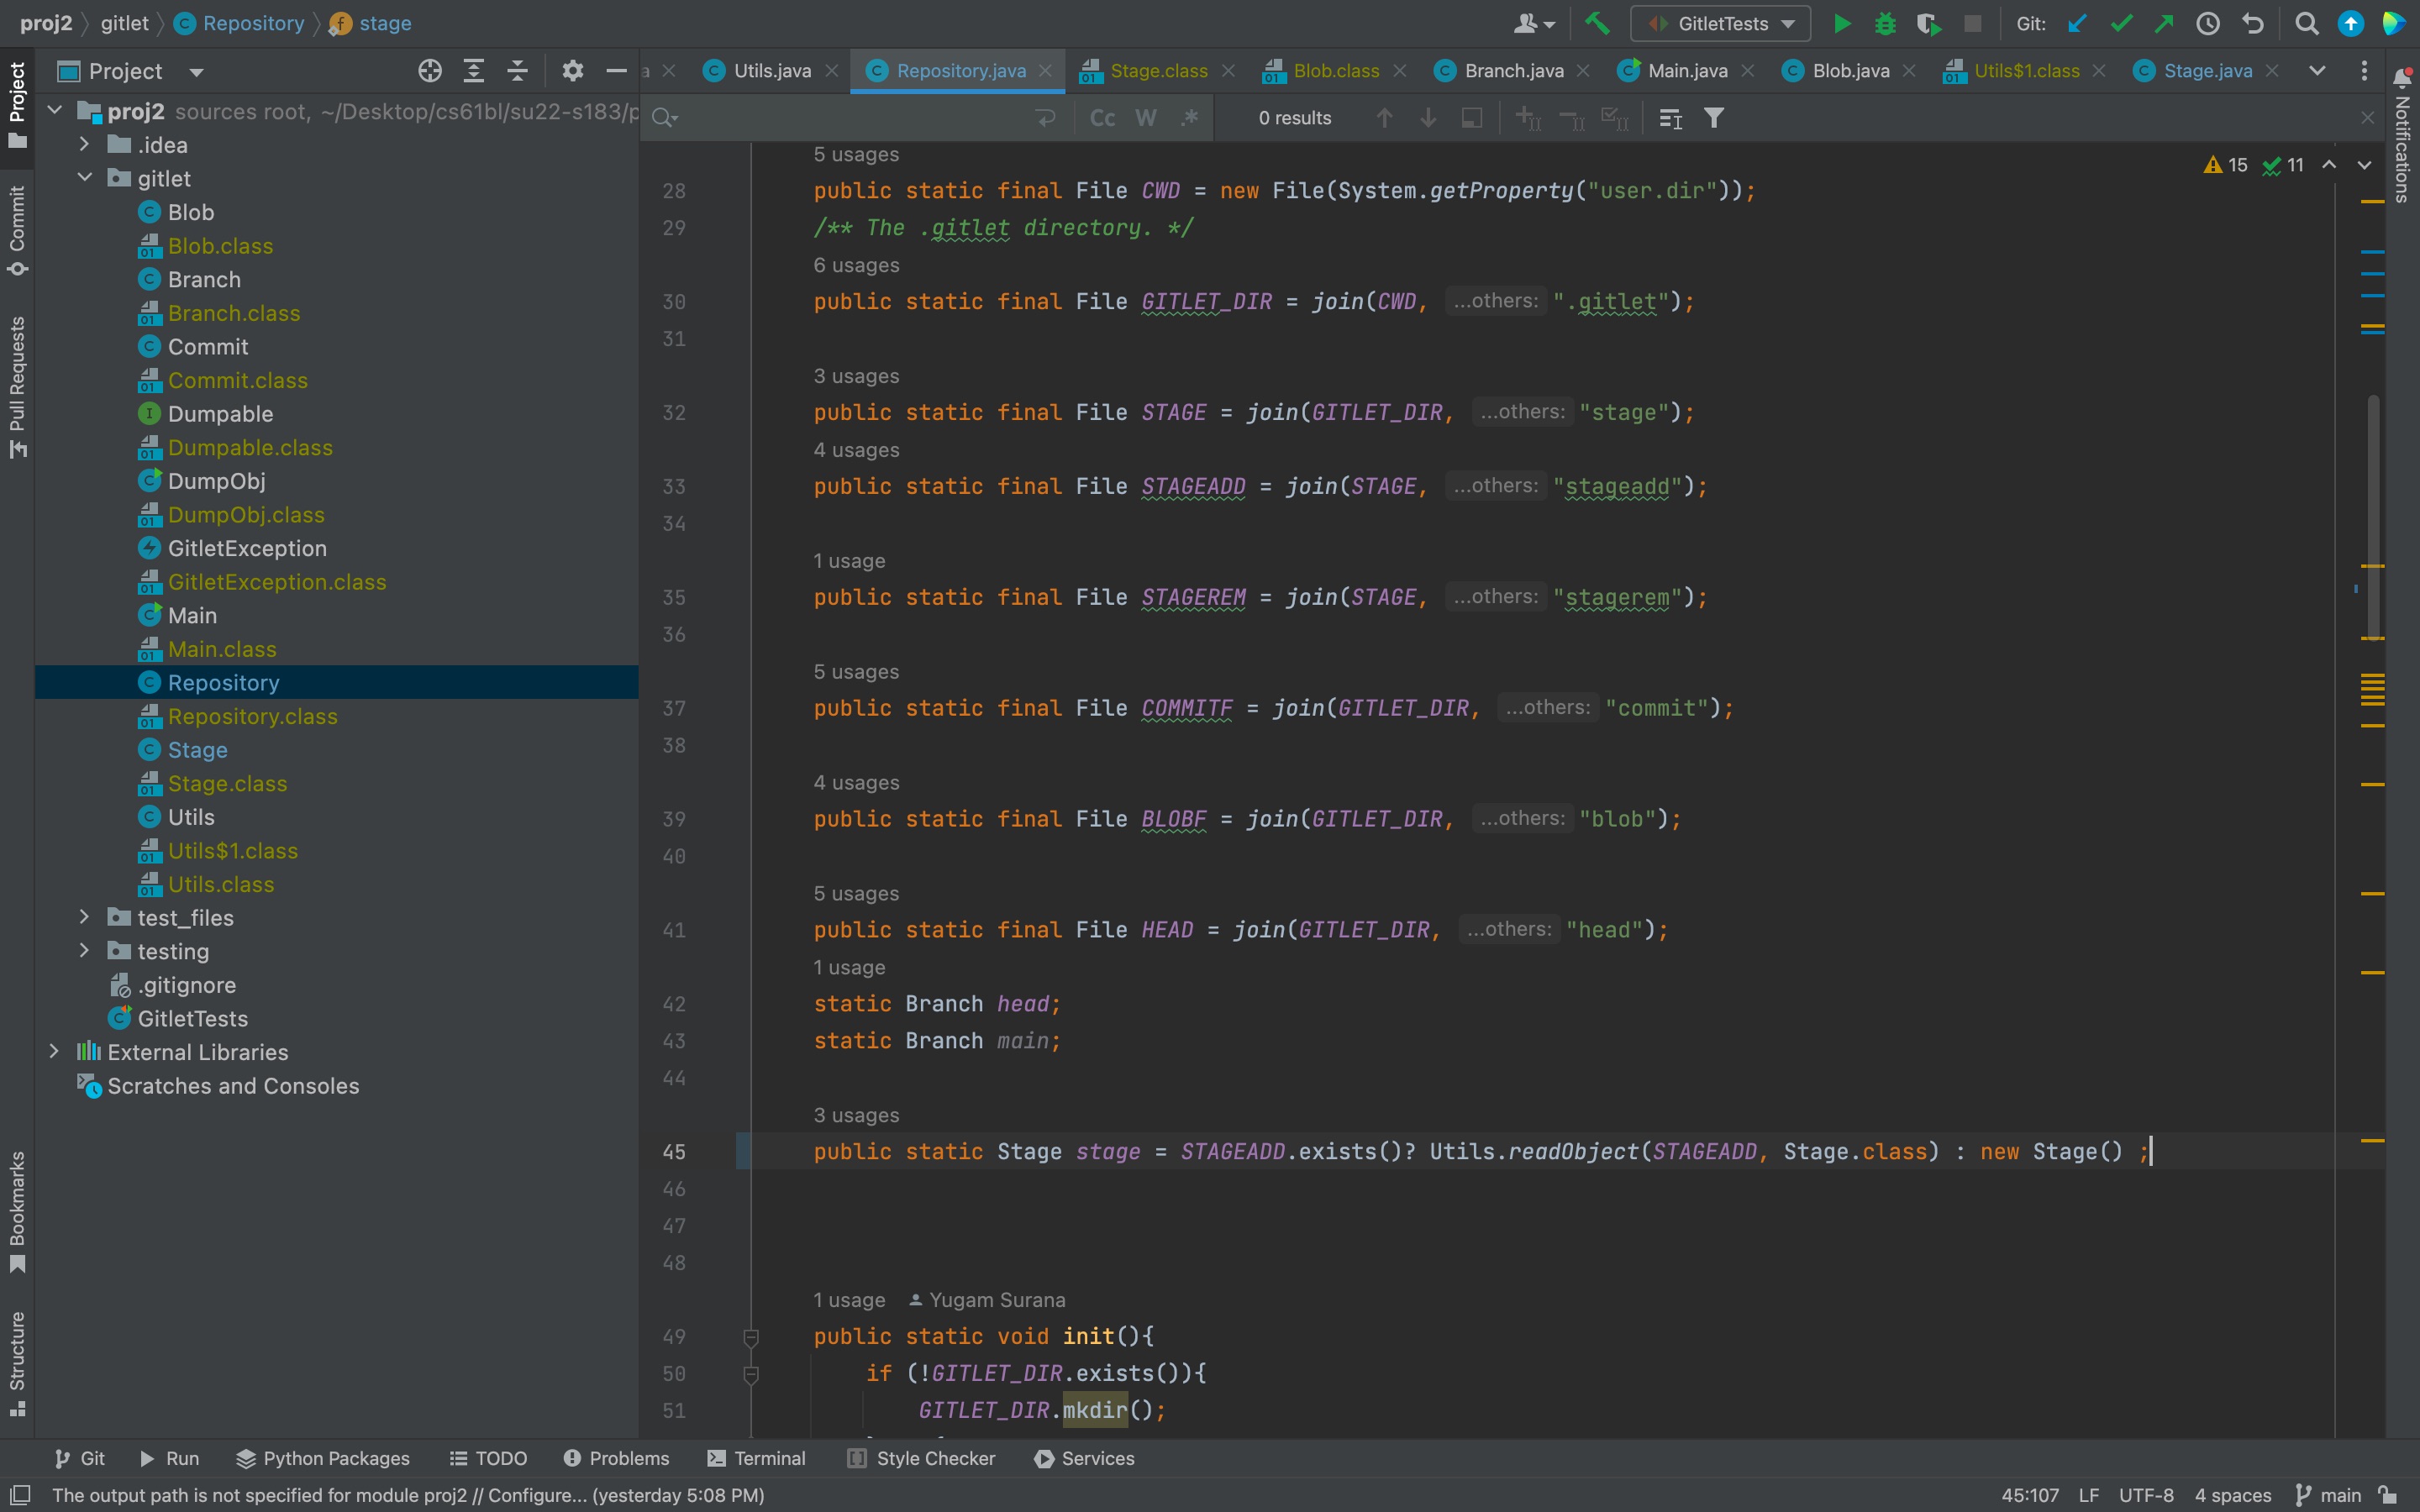This screenshot has height=1512, width=2420.
Task: Toggle Regex option in search bar
Action: click(1189, 118)
